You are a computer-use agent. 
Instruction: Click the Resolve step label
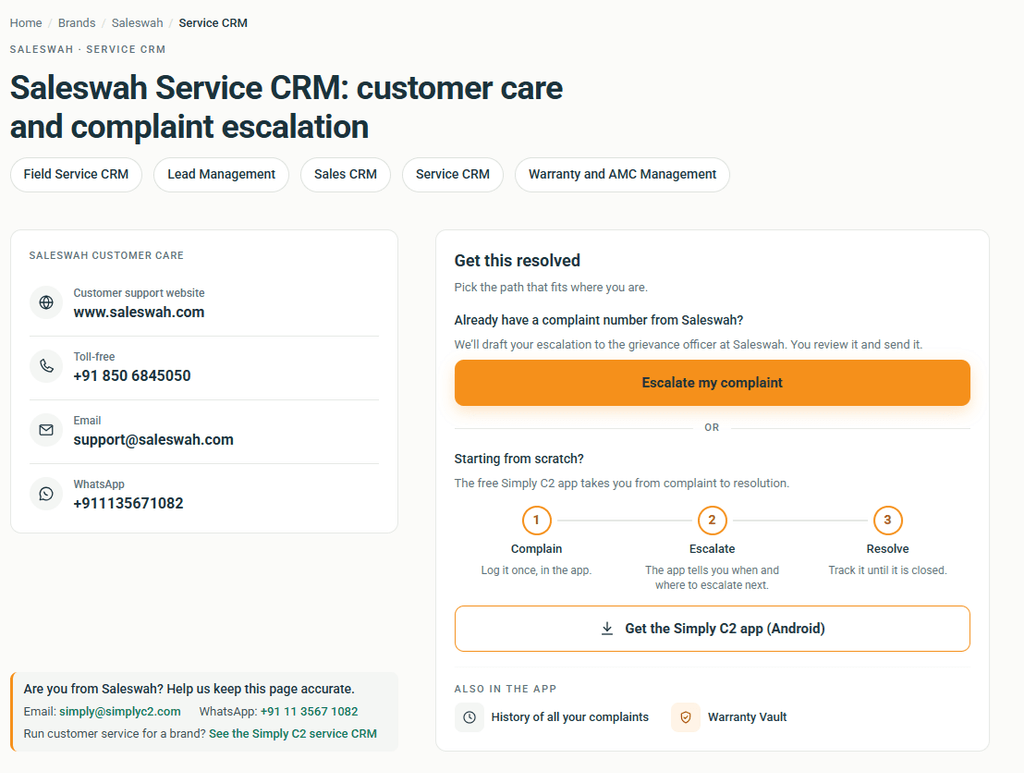[888, 549]
